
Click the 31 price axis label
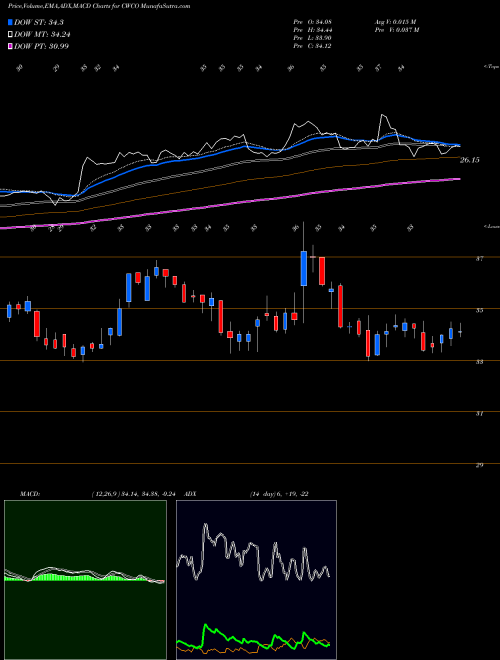(479, 414)
